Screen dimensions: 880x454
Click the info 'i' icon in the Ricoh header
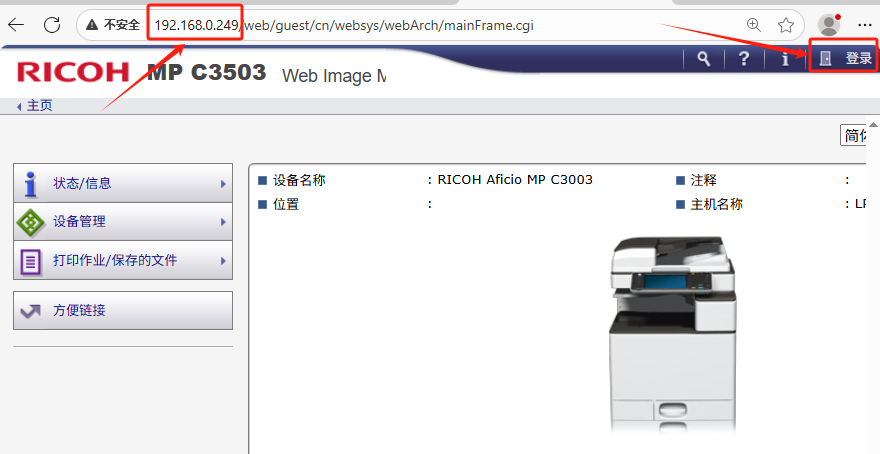point(785,59)
